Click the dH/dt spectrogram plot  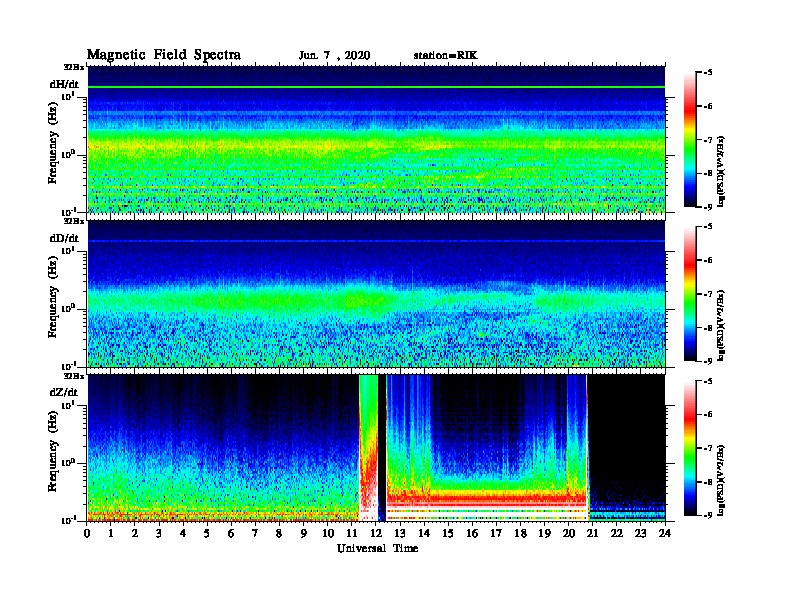point(376,140)
